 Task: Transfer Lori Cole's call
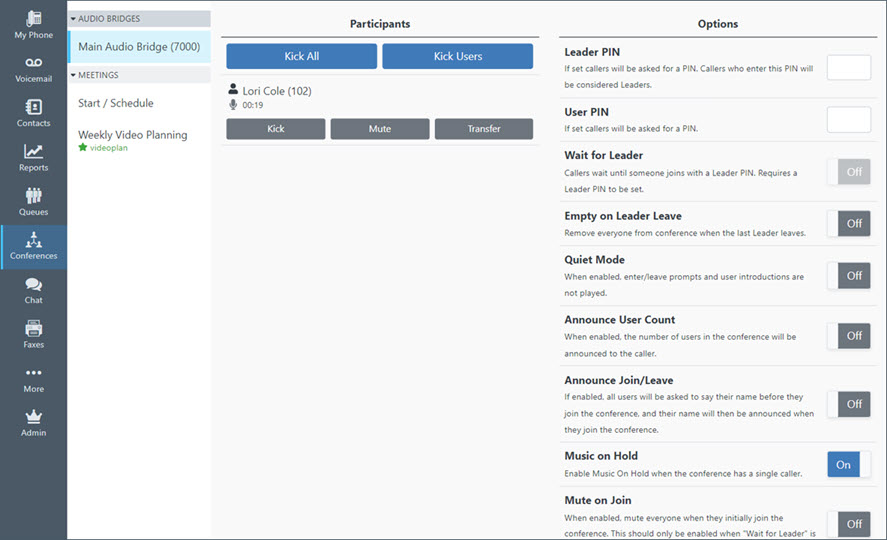484,129
